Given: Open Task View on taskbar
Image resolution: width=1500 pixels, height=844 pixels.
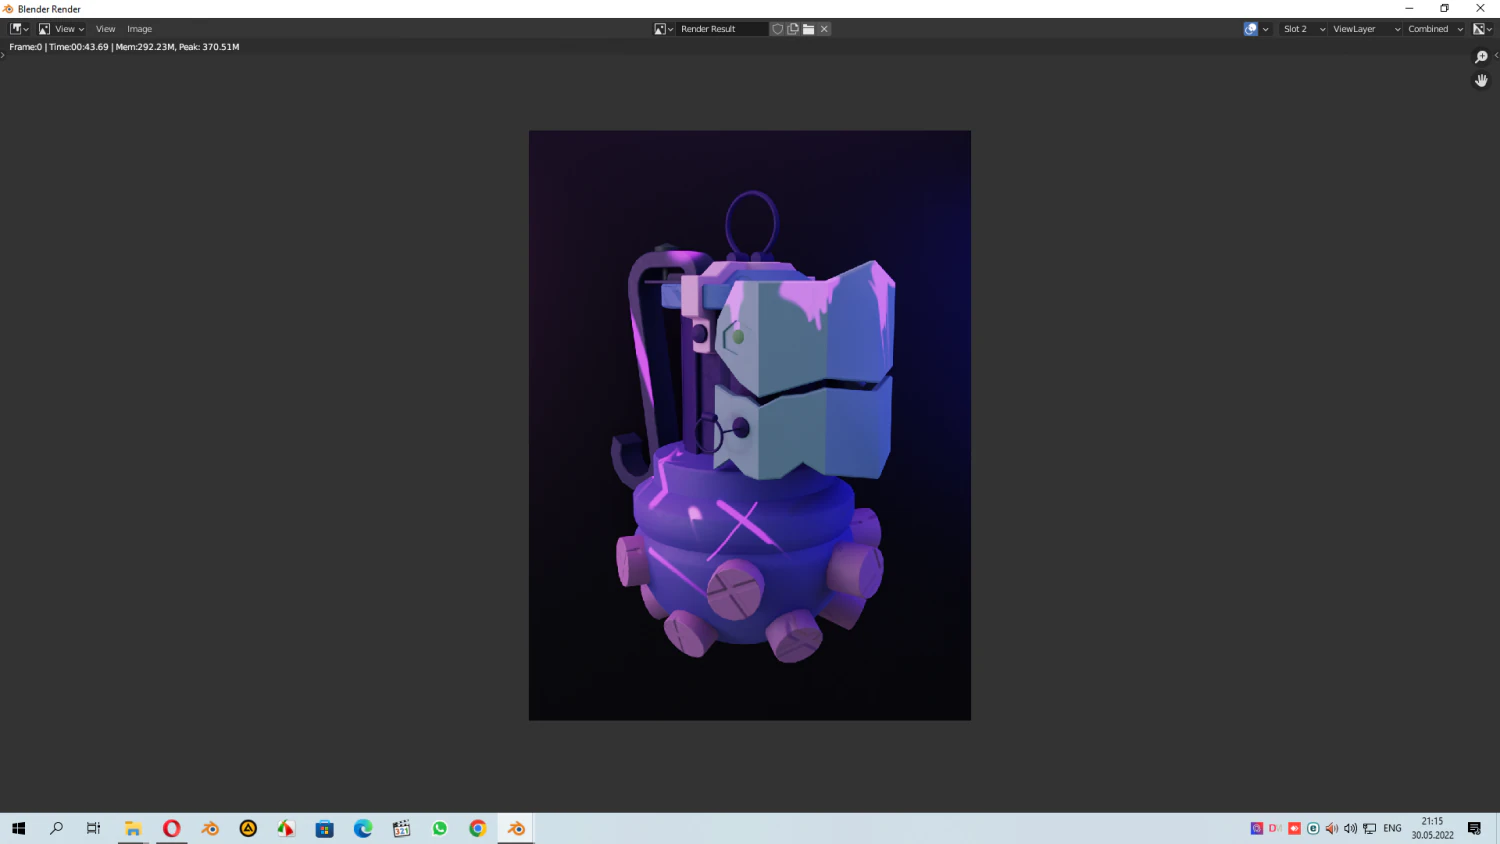Looking at the screenshot, I should (x=94, y=828).
